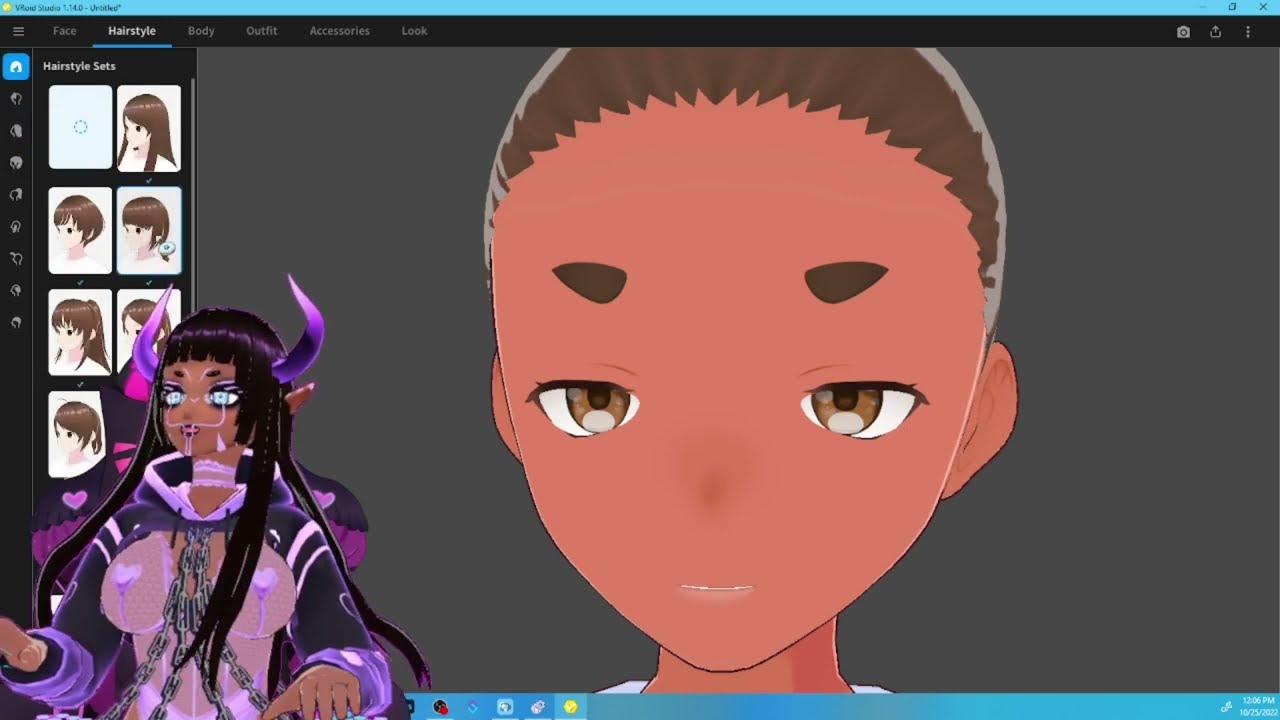This screenshot has height=720, width=1280.
Task: Click the Hairstyle Sets heading
Action: pos(79,66)
